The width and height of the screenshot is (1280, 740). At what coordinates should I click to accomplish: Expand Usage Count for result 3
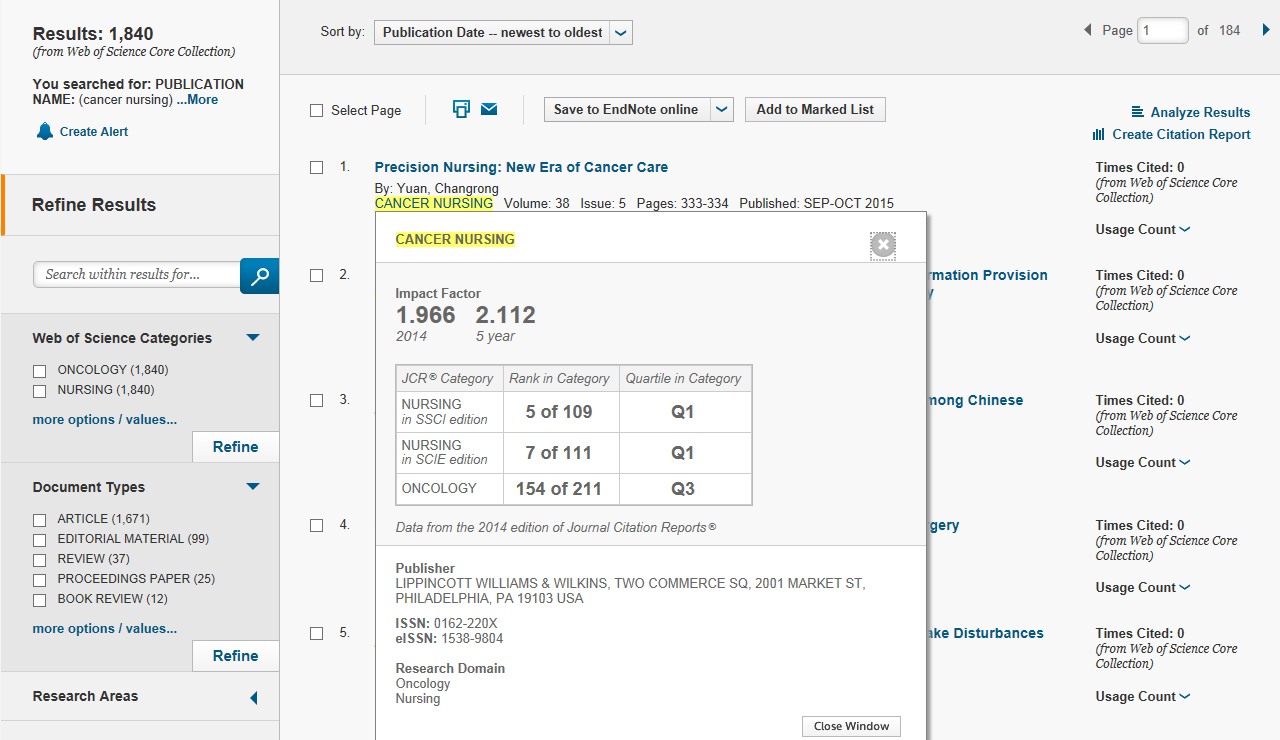1143,462
